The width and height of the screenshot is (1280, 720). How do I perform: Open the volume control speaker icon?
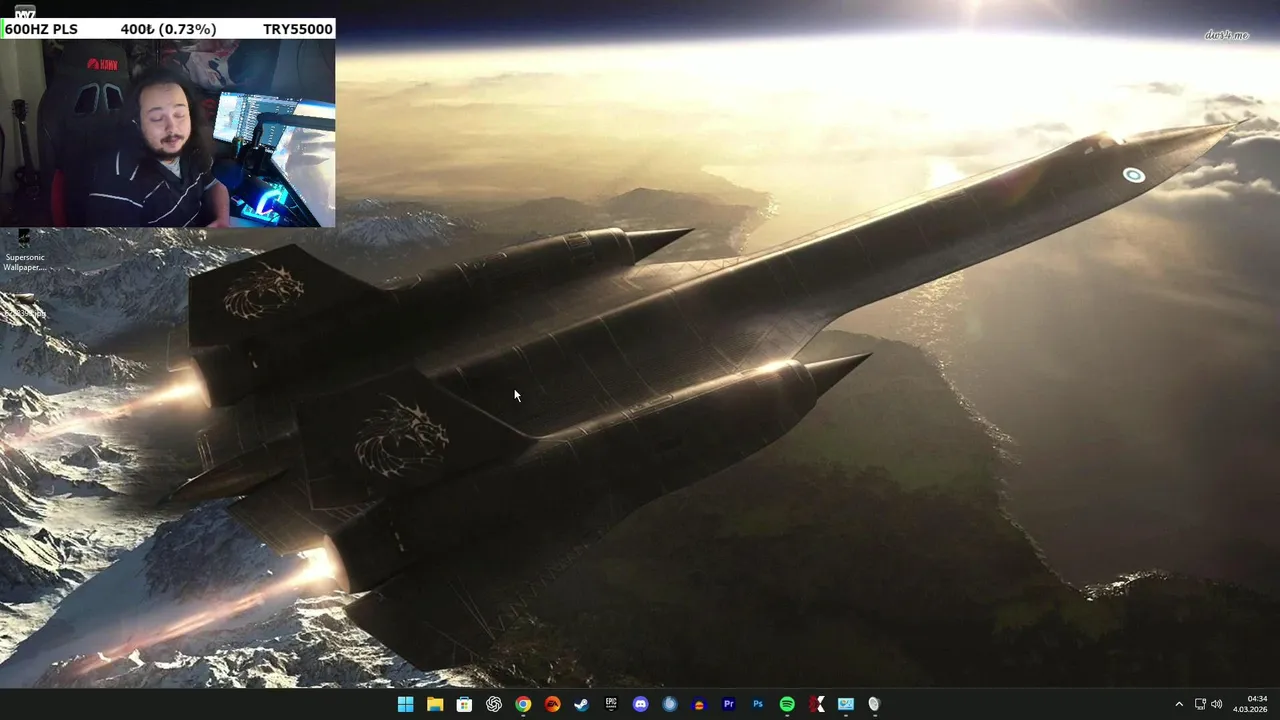pyautogui.click(x=1217, y=704)
